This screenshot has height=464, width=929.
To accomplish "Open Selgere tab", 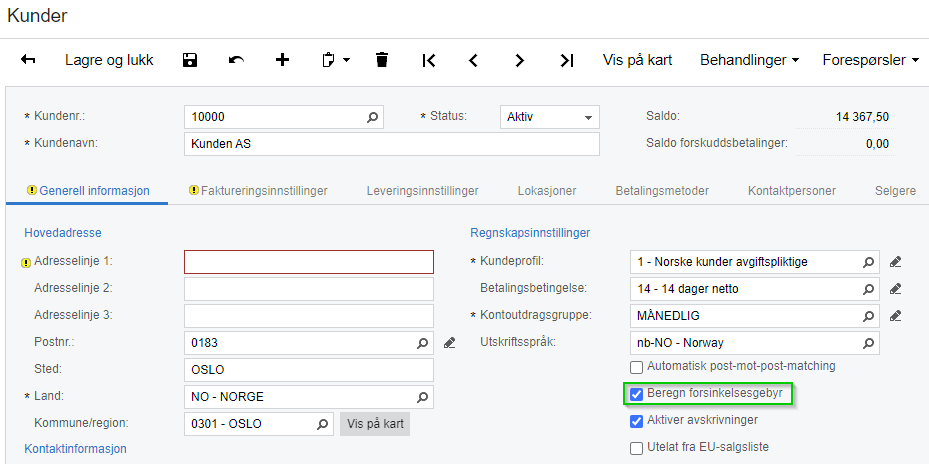I will [895, 191].
